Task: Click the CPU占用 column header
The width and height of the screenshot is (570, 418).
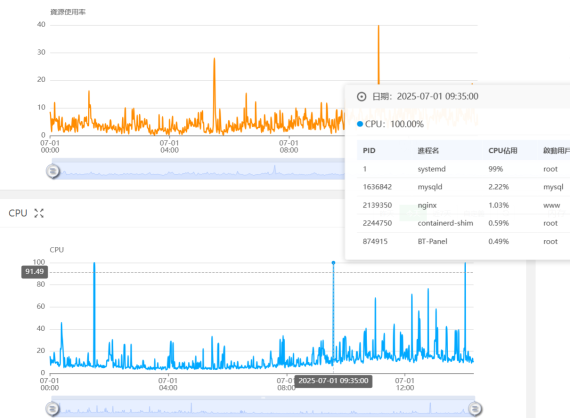Action: [503, 150]
